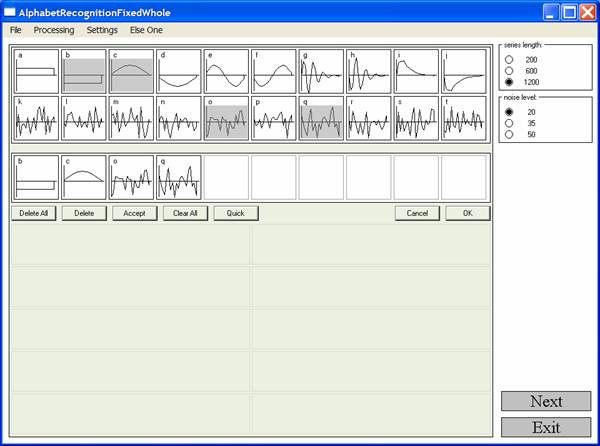Screen dimensions: 600x446
Task: Pick signal thumbnail 'e' sine wave
Action: point(226,72)
